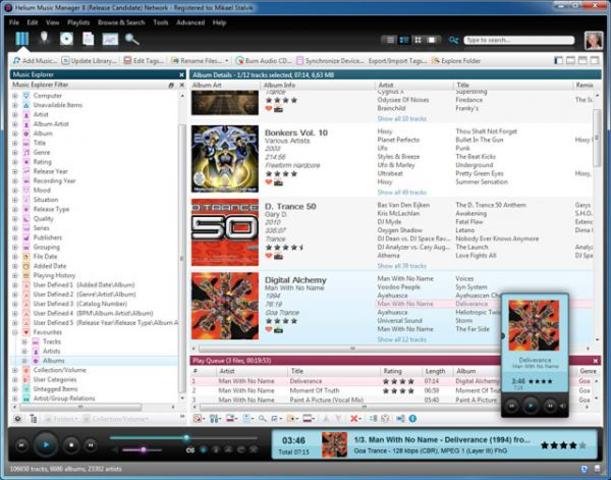611x480 pixels.
Task: Click the eye icon below the Music Explorer tree
Action: click(18, 419)
